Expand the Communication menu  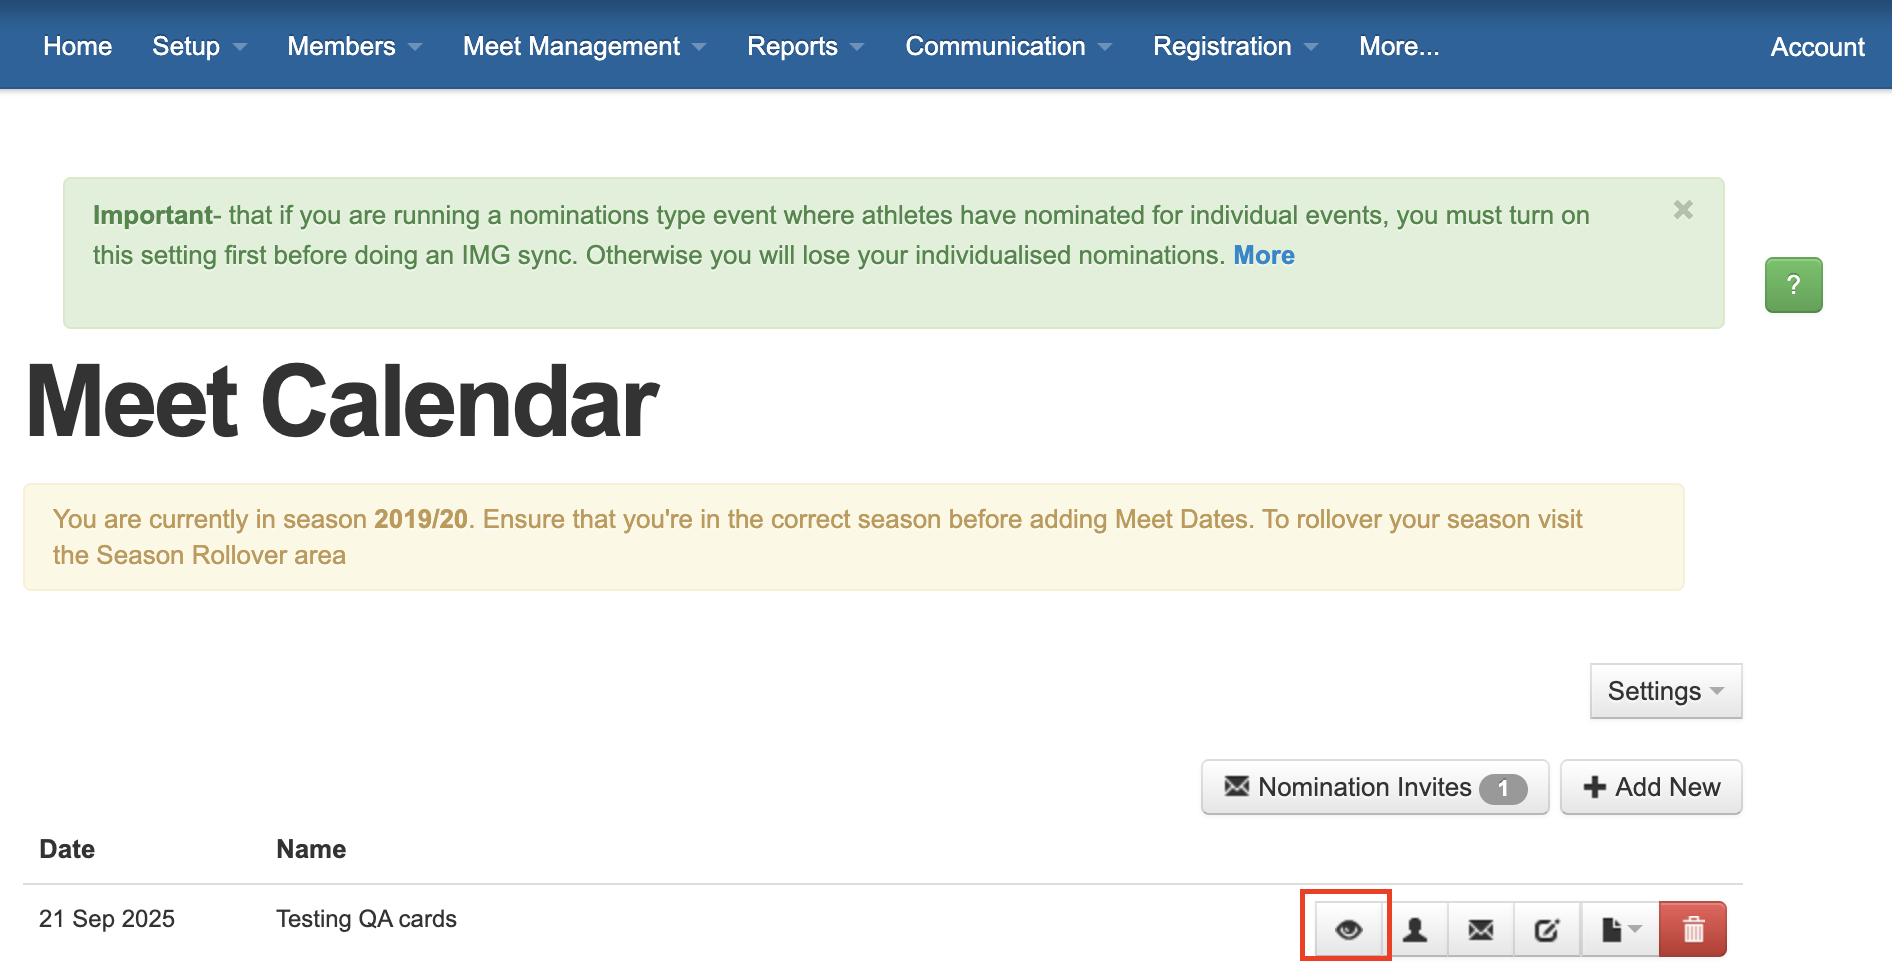(1009, 46)
